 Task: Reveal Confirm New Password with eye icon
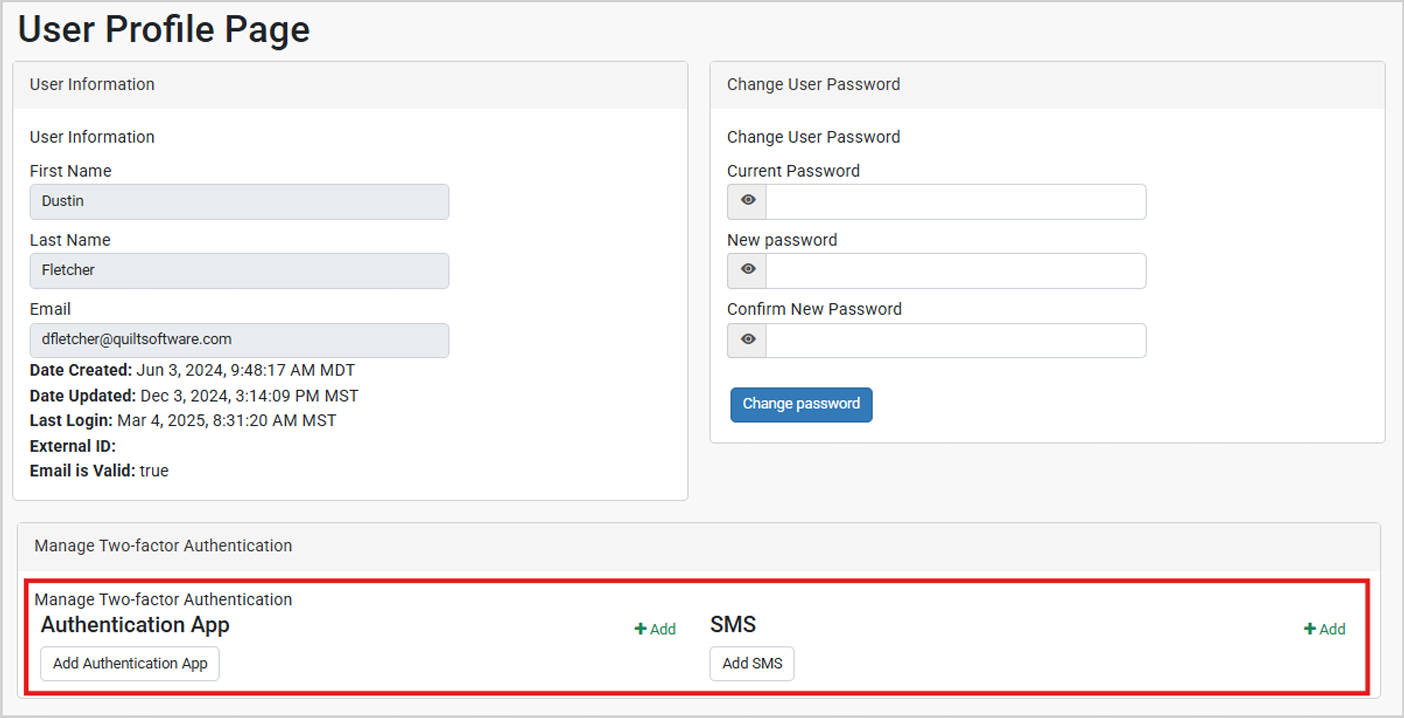point(748,340)
